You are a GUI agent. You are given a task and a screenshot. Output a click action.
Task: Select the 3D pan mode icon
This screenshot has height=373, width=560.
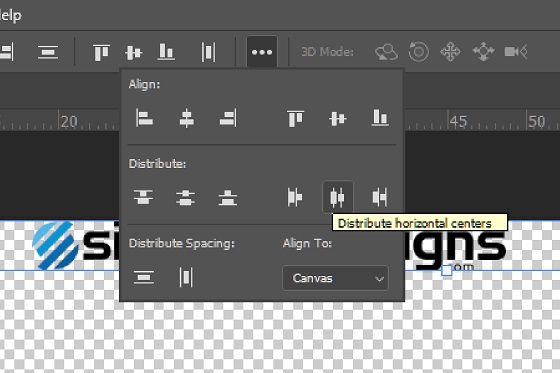tap(450, 52)
